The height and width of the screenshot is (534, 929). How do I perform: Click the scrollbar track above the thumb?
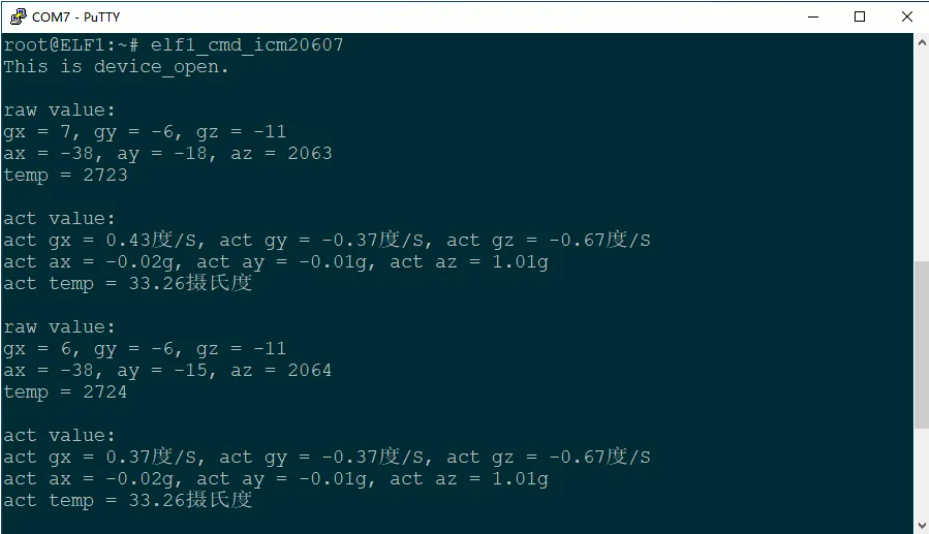921,155
